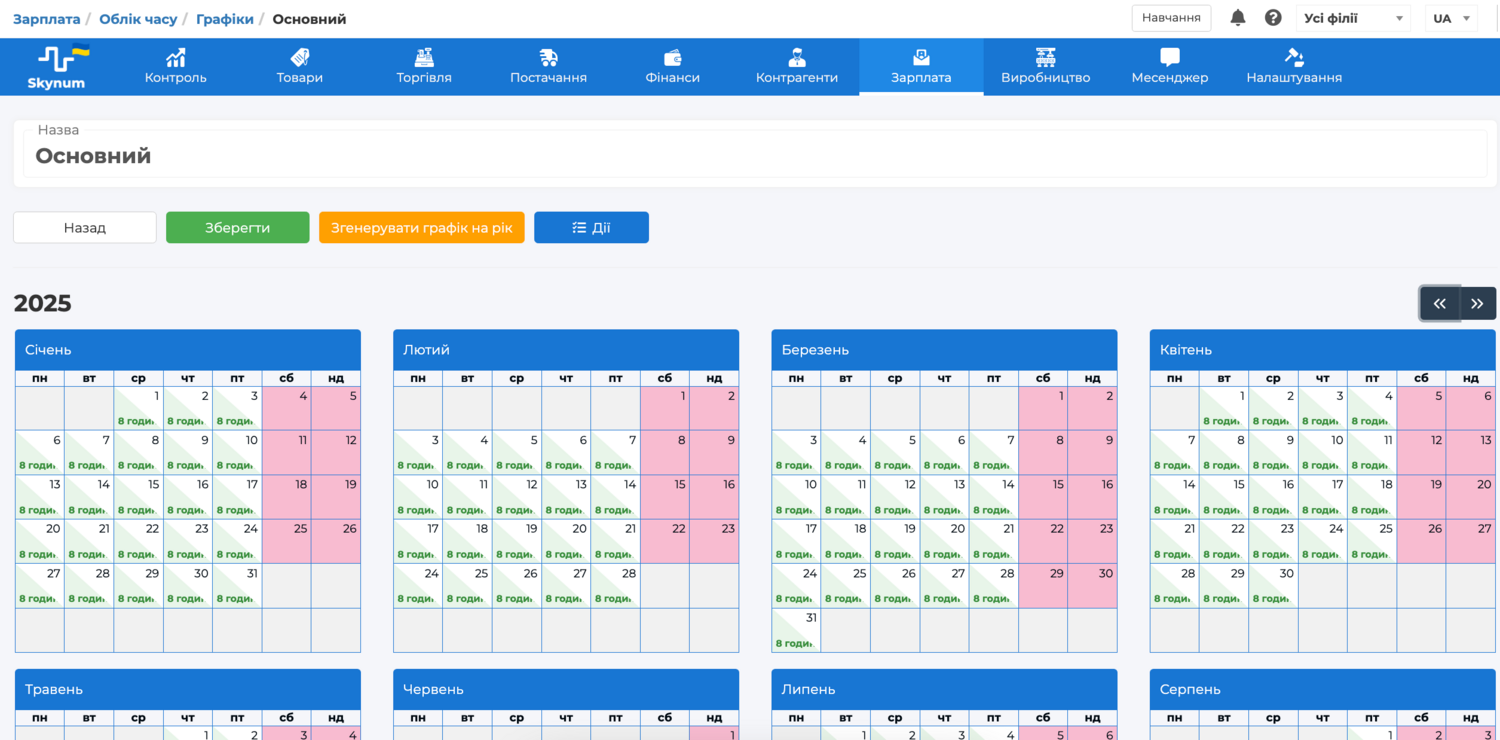
Task: Open the Товари tag icon
Action: [x=300, y=57]
